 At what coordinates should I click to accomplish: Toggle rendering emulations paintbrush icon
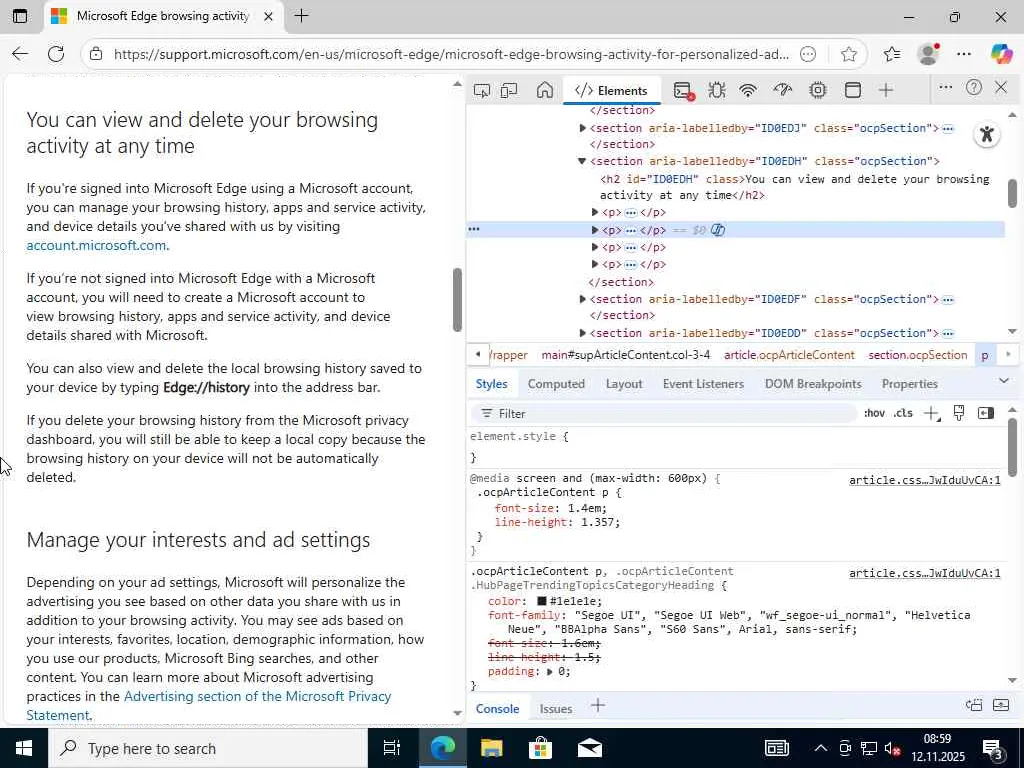(x=959, y=413)
